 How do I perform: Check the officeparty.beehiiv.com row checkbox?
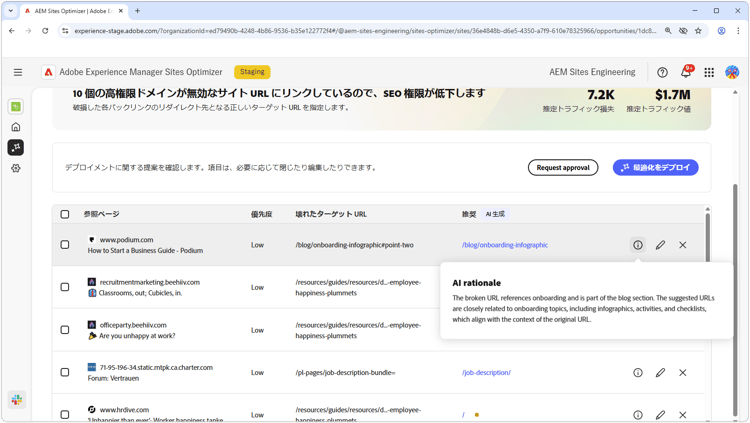point(65,330)
